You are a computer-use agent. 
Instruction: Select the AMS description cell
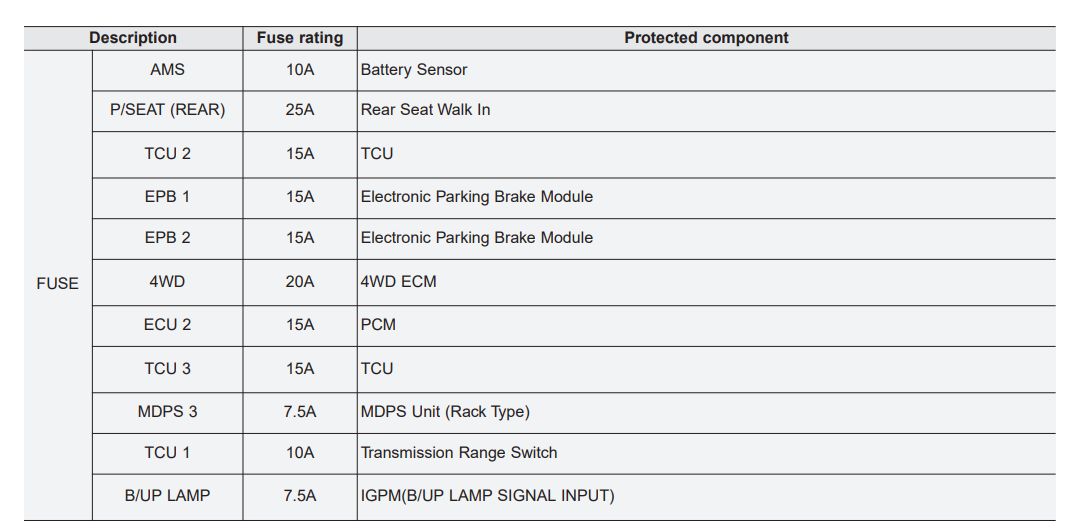[x=167, y=70]
